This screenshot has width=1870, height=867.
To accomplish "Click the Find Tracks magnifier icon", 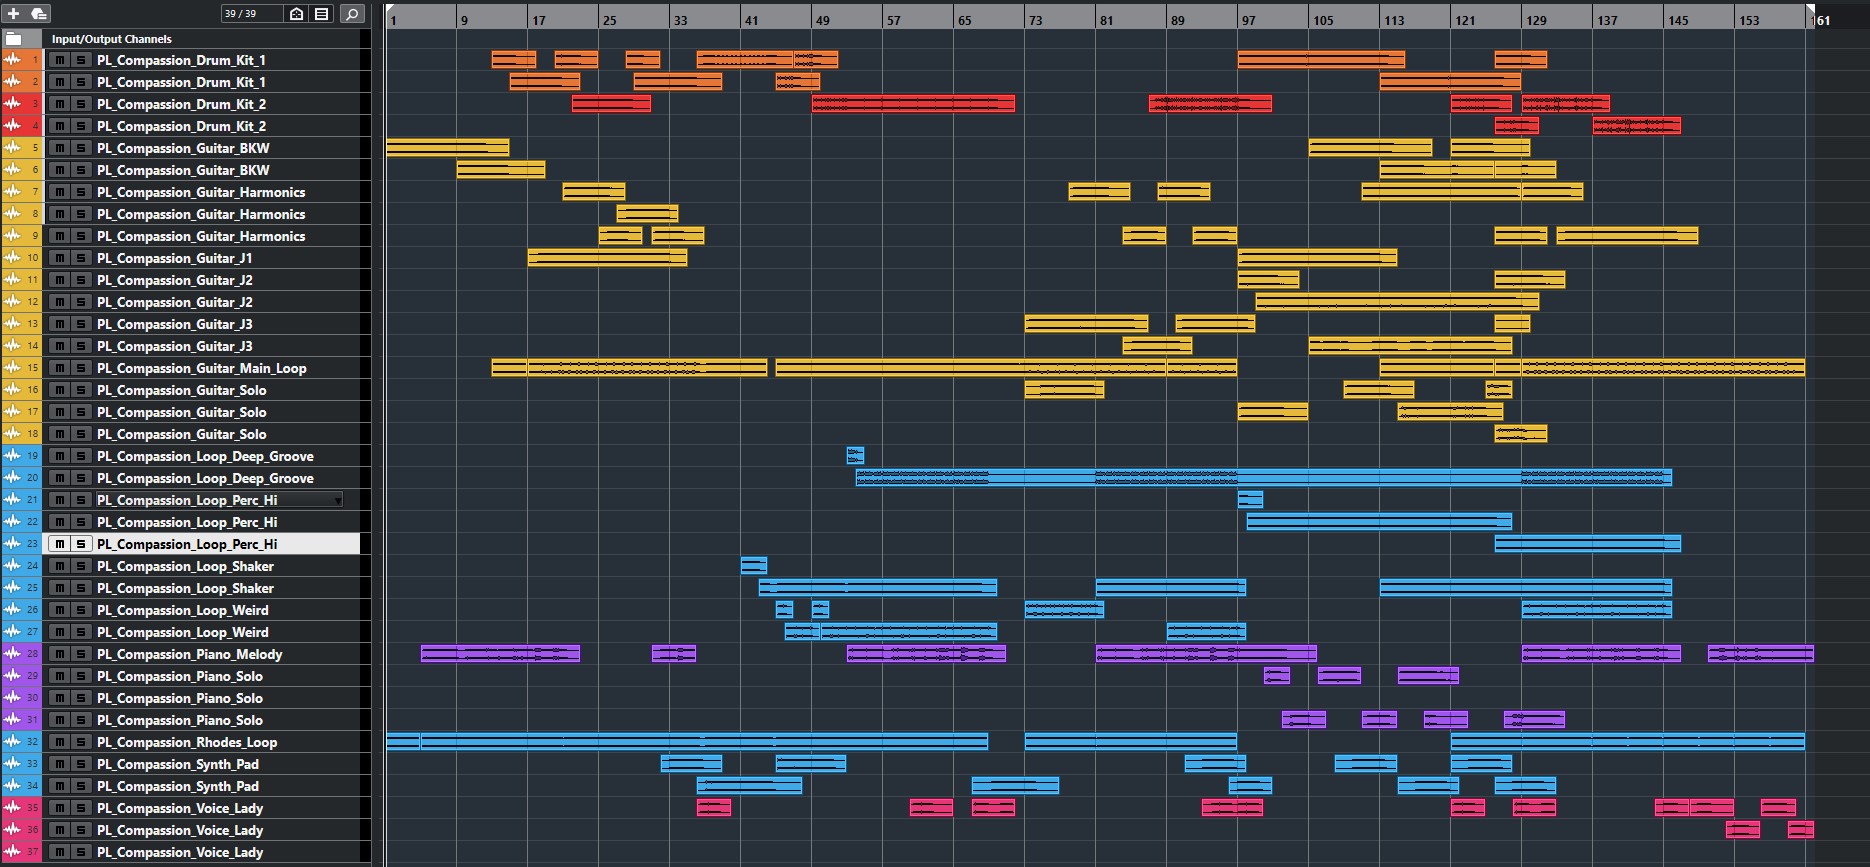I will pos(352,14).
